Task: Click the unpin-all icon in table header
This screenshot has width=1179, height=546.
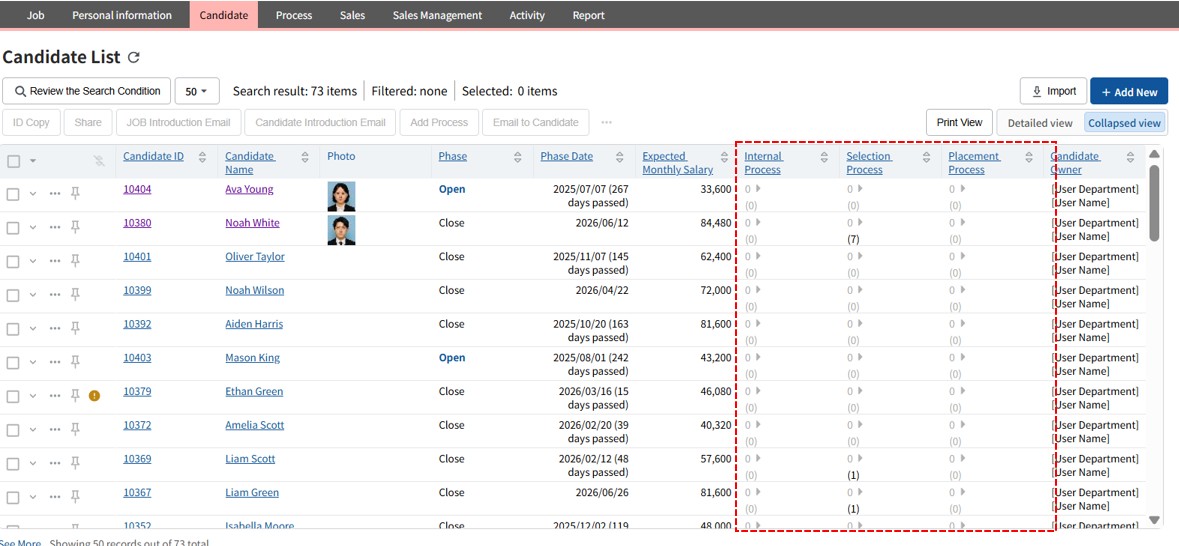Action: pyautogui.click(x=98, y=160)
